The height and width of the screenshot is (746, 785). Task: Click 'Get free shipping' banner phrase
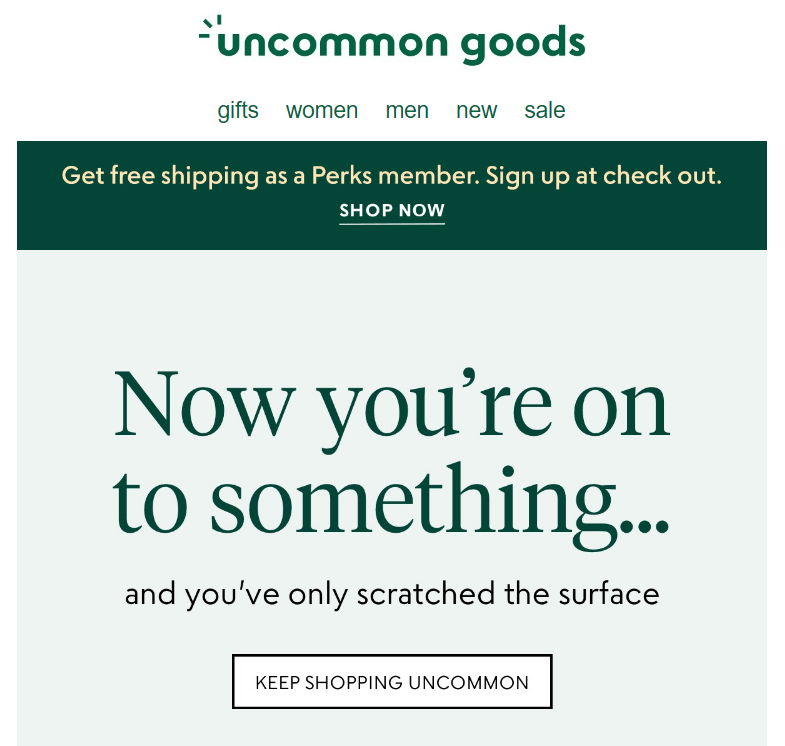pos(160,176)
